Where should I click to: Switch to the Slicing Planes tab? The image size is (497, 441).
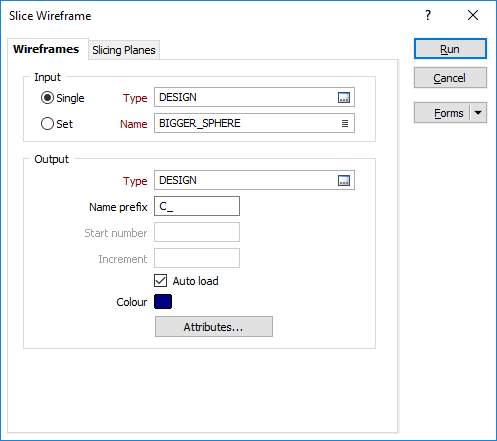point(124,50)
